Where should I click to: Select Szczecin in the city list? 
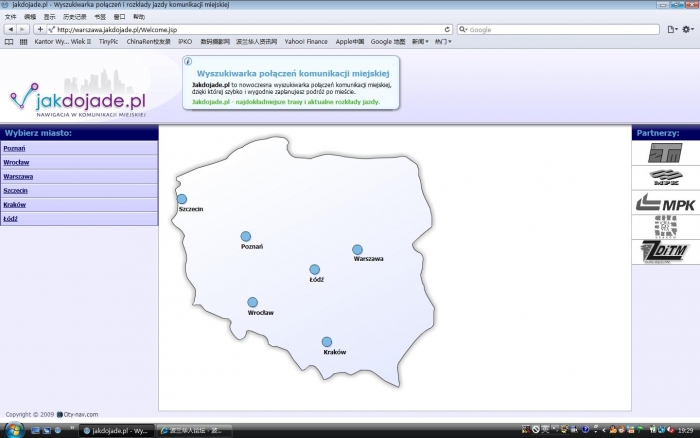point(15,191)
